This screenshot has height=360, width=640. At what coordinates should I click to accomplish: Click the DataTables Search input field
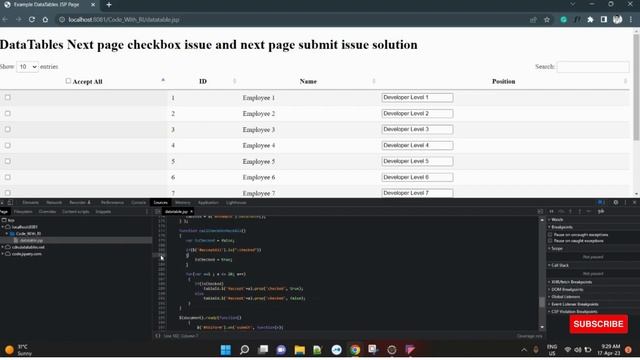(x=593, y=67)
